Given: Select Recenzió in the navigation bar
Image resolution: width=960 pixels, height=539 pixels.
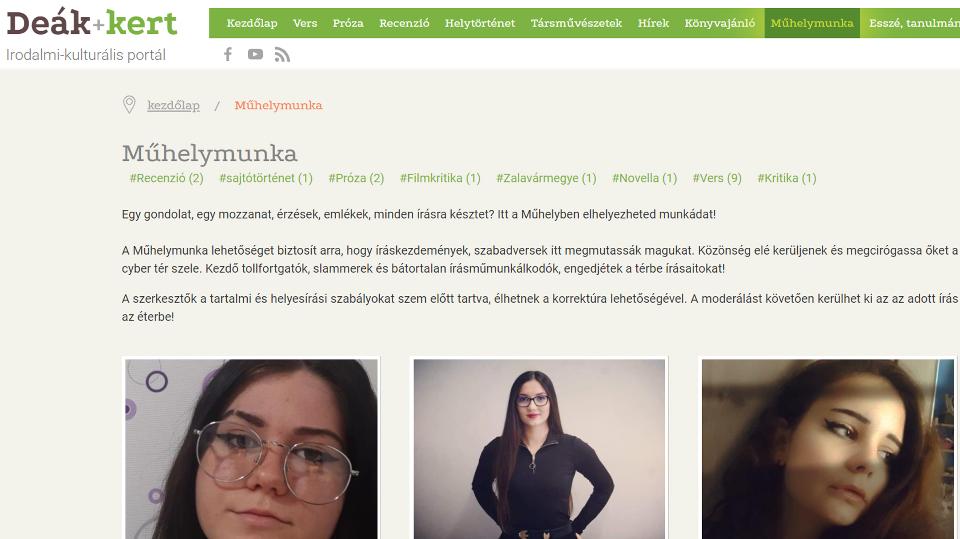Looking at the screenshot, I should point(404,23).
